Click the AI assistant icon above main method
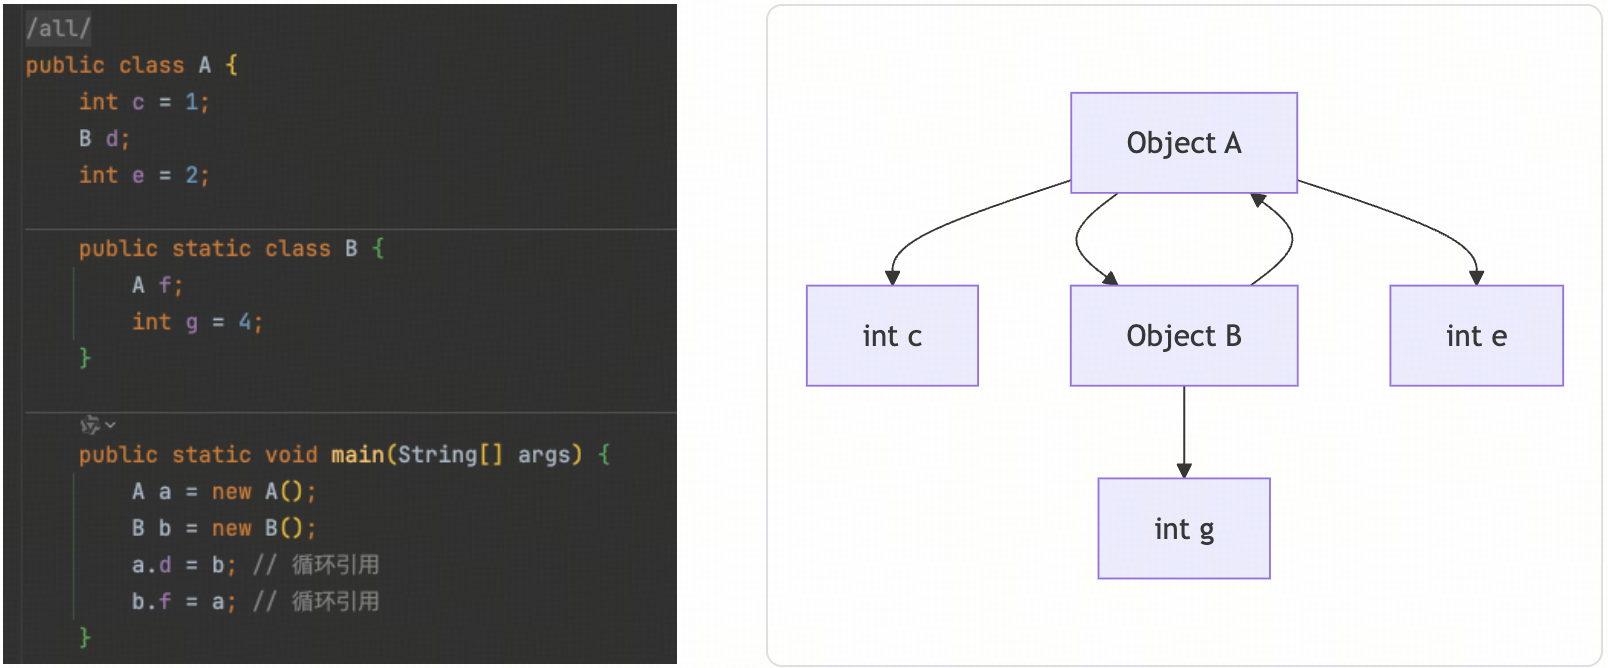This screenshot has width=1608, height=668. (x=89, y=425)
